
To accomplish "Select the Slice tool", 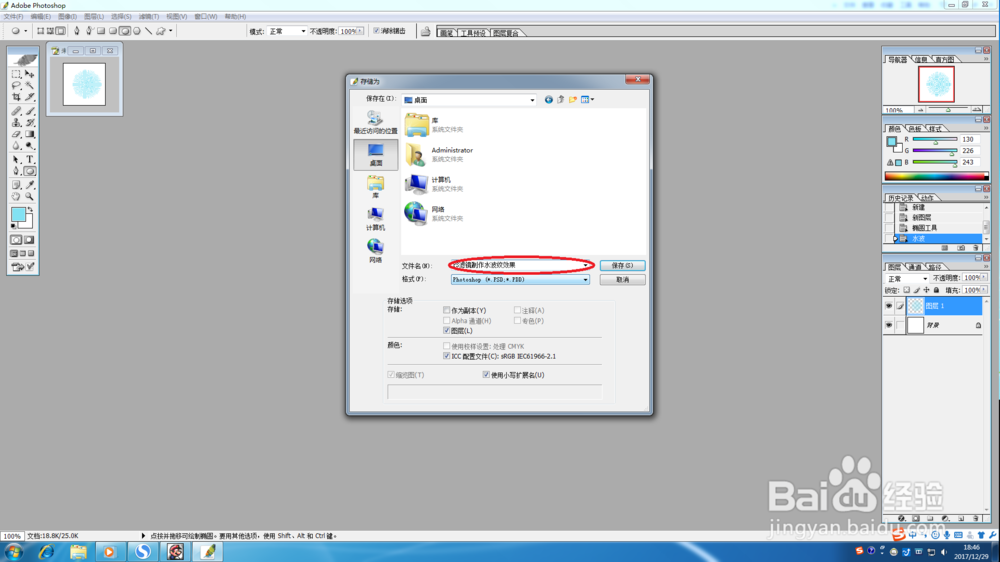I will point(29,97).
